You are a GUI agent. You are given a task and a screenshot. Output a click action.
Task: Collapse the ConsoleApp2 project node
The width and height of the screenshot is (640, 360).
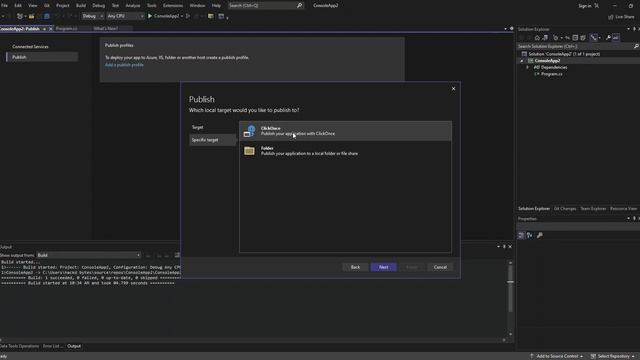tap(522, 61)
